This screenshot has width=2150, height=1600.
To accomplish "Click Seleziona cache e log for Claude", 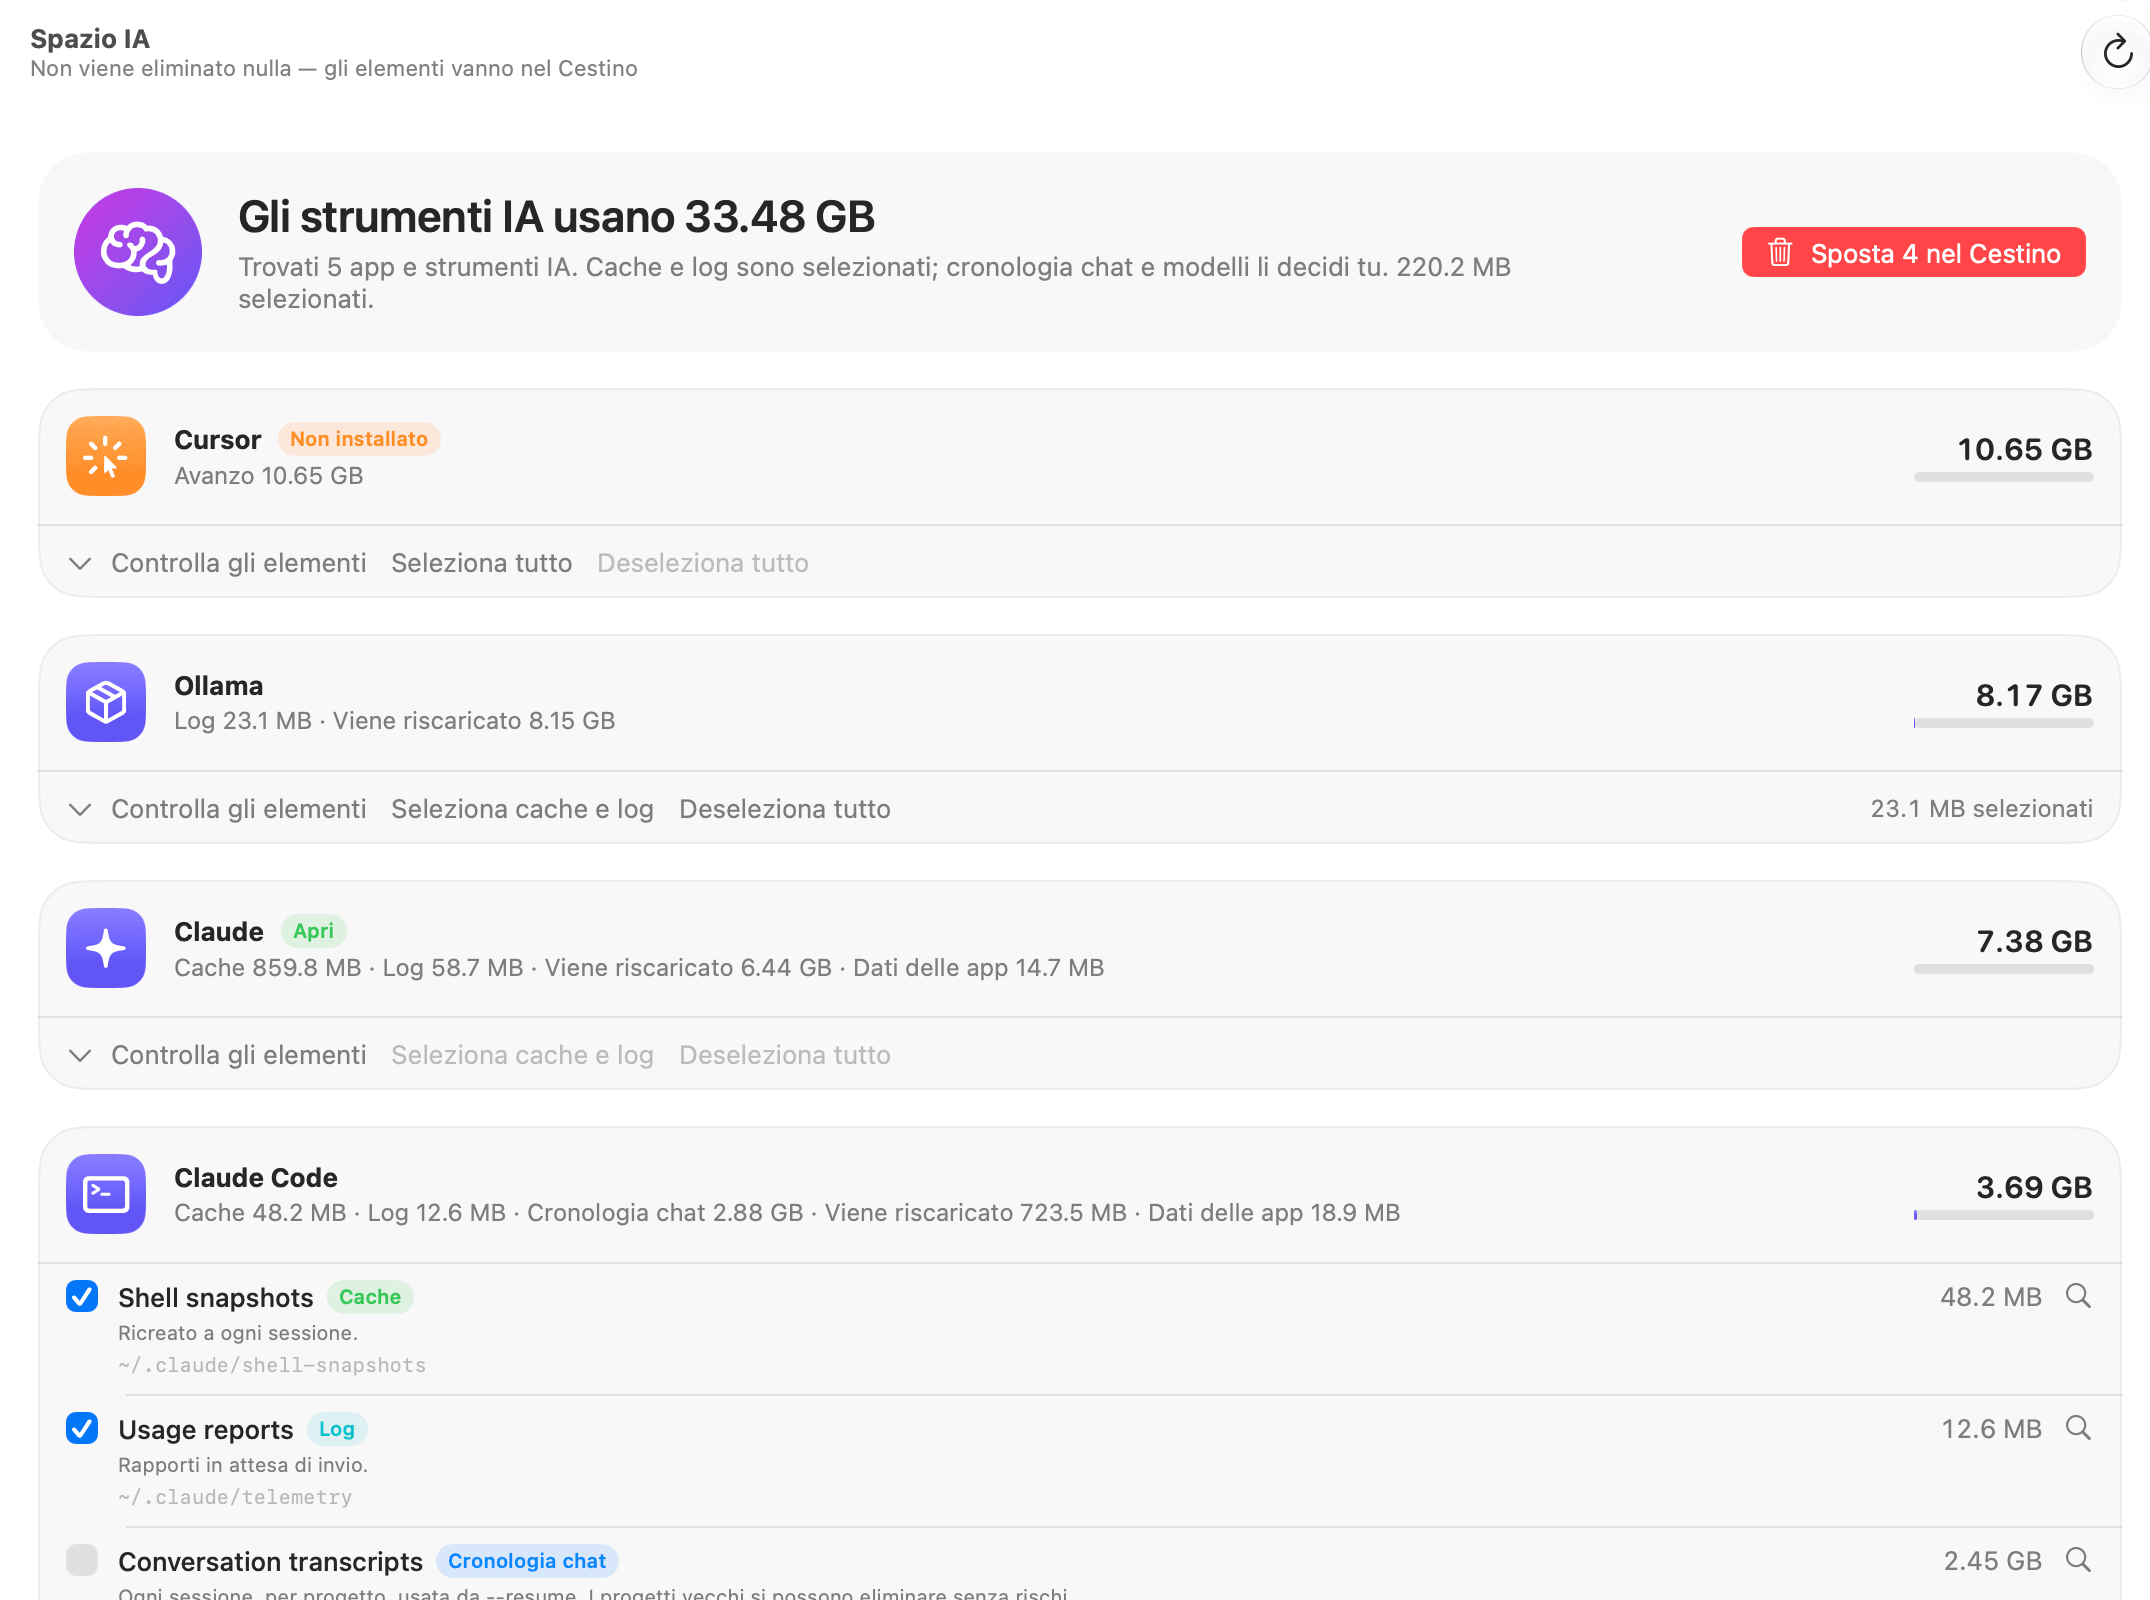I will pyautogui.click(x=522, y=1055).
